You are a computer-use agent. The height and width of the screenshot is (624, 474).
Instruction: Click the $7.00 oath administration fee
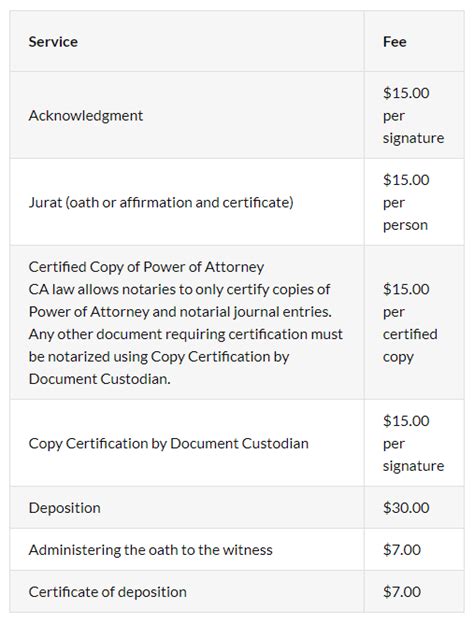click(402, 550)
